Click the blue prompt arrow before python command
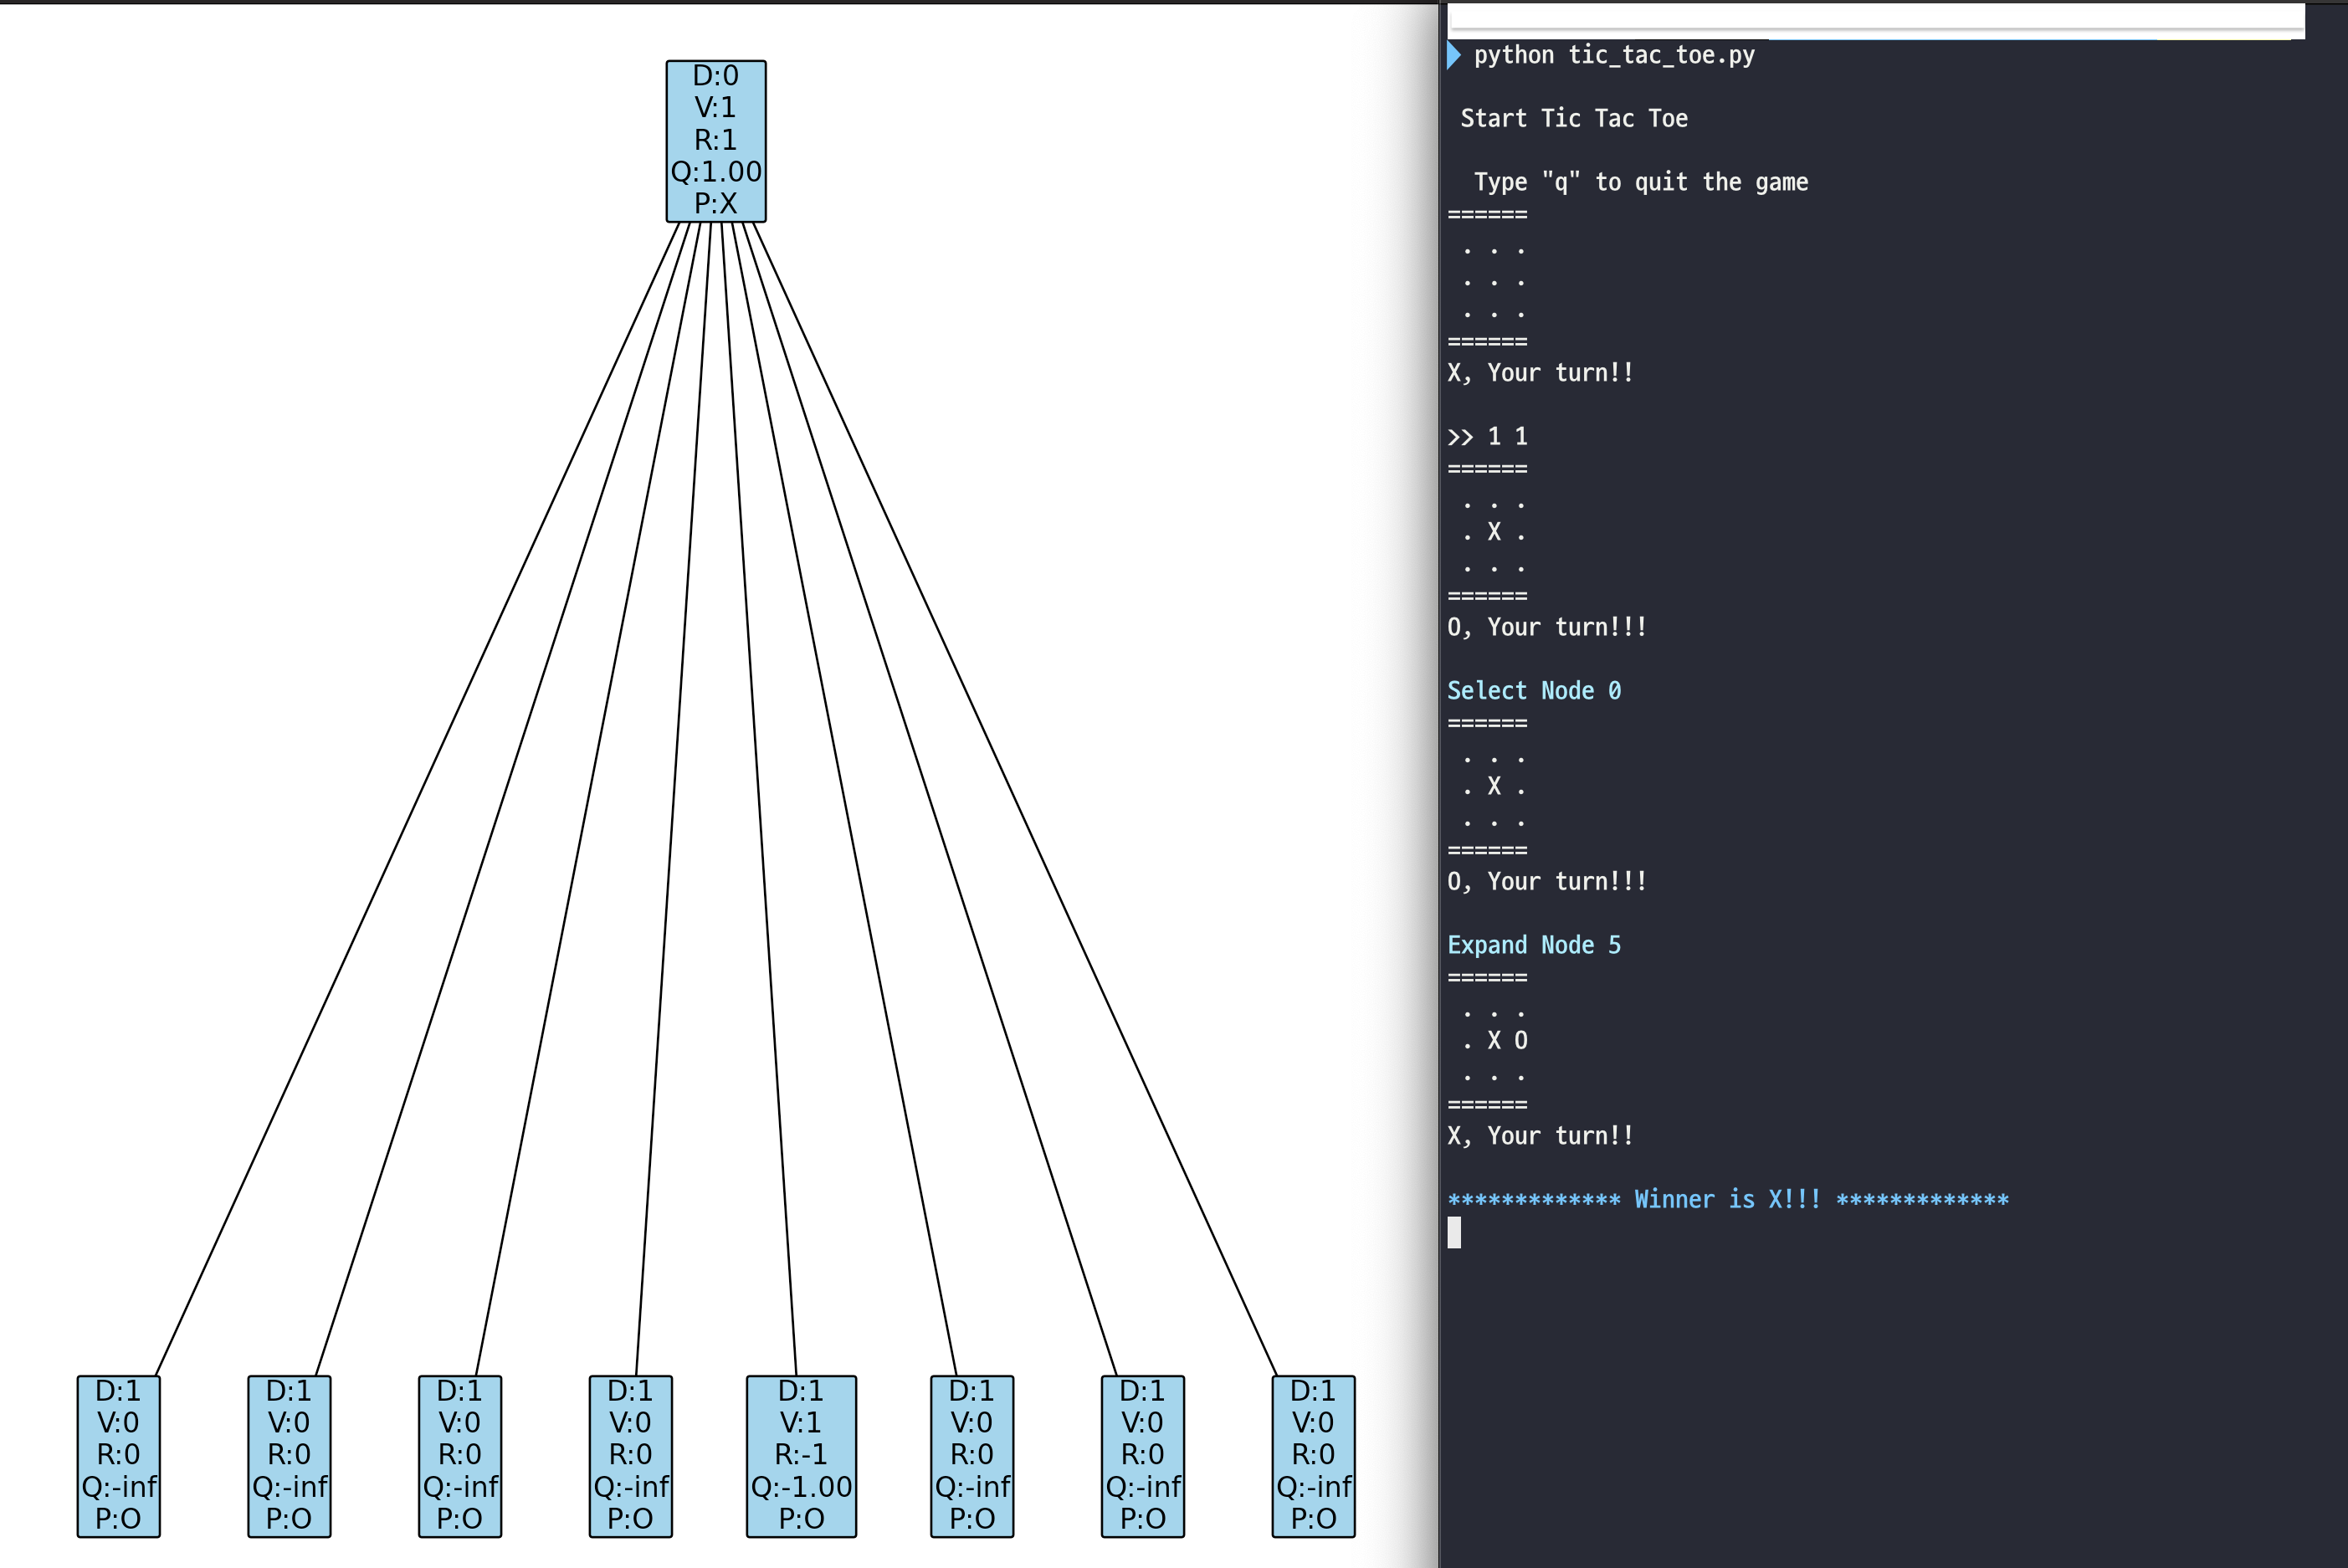 pyautogui.click(x=1454, y=55)
